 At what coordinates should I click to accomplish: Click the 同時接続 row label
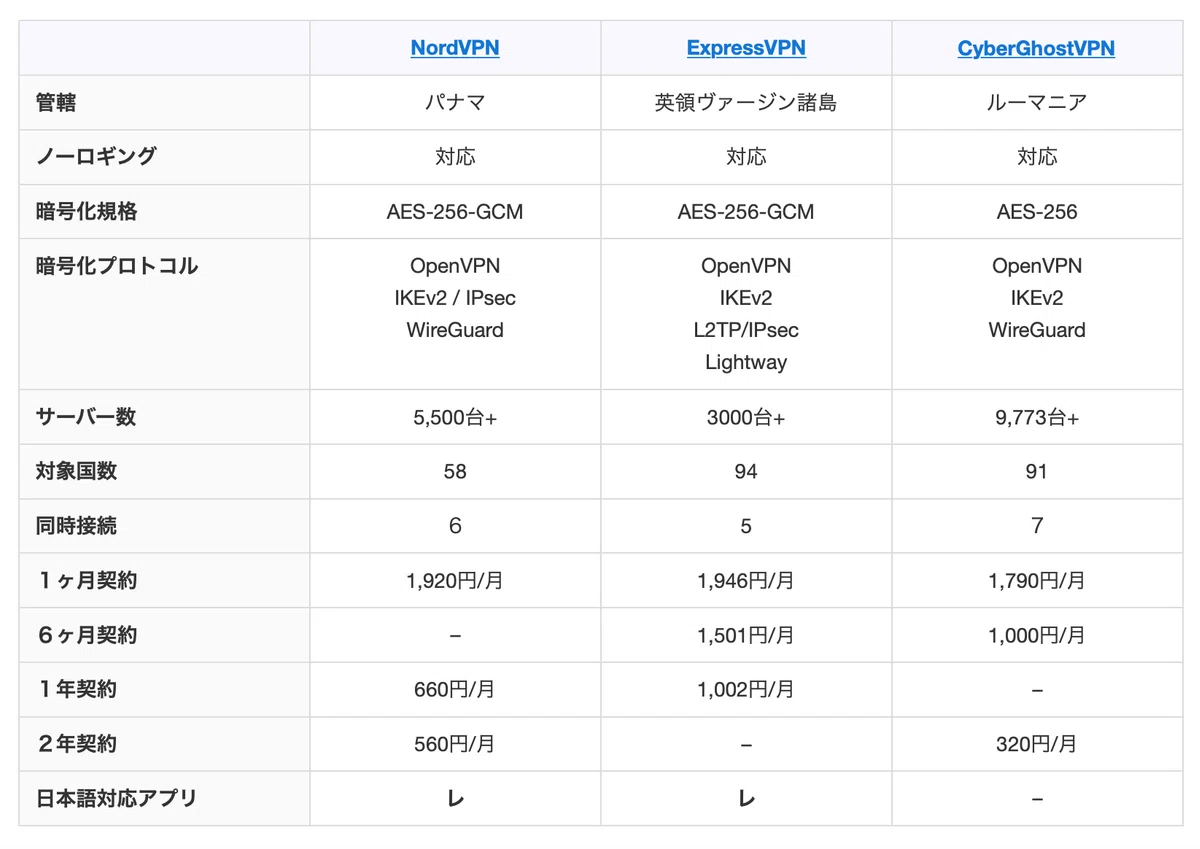tap(76, 525)
